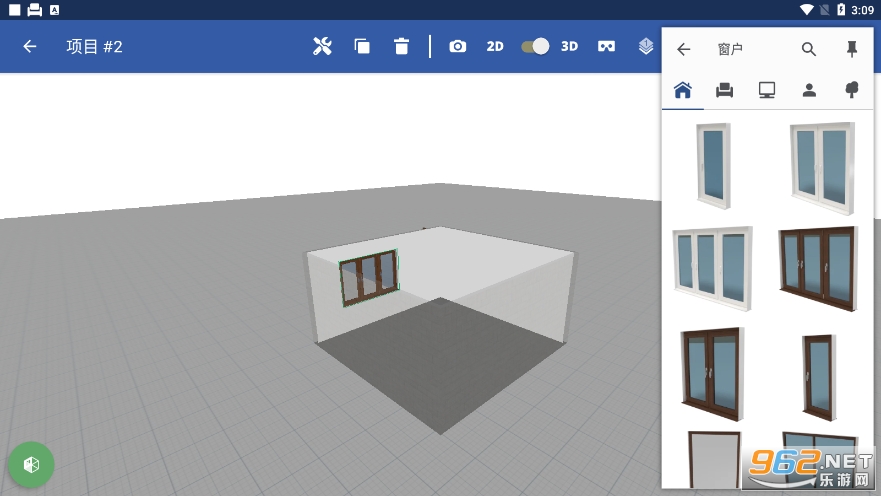Duplicate the selected object with copy icon

pos(362,46)
